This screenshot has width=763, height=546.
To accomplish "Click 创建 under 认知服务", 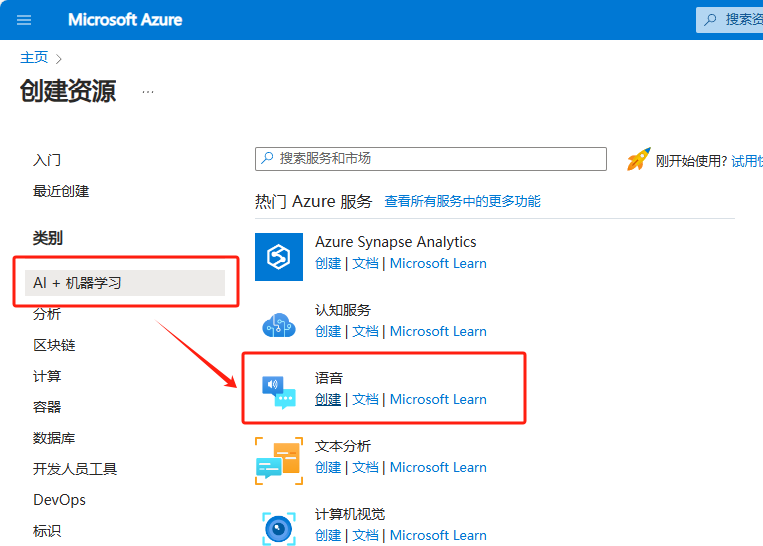I will coord(328,331).
